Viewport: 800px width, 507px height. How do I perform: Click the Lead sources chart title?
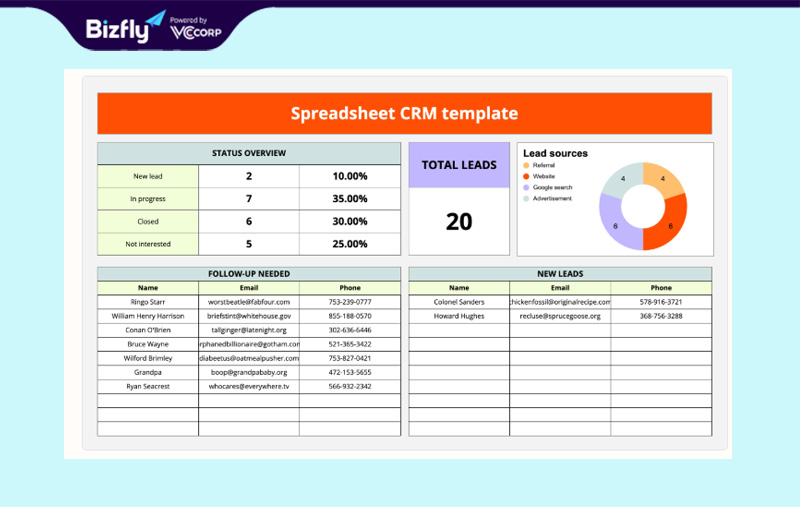tap(556, 153)
